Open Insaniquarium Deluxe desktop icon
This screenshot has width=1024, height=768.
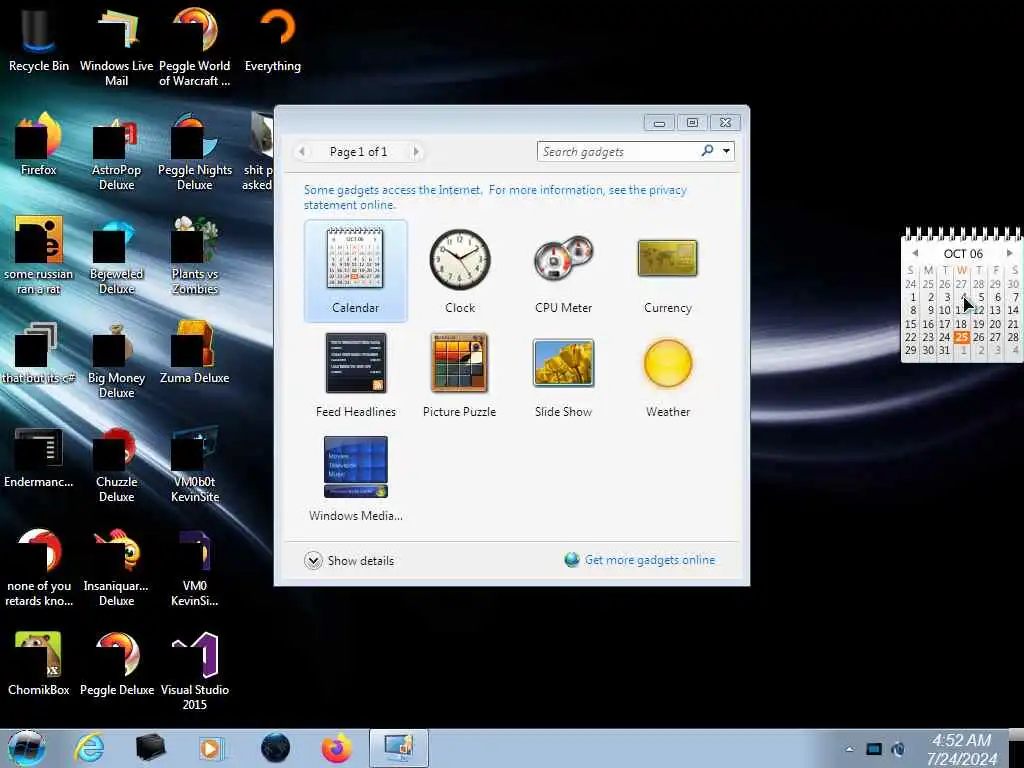(116, 566)
